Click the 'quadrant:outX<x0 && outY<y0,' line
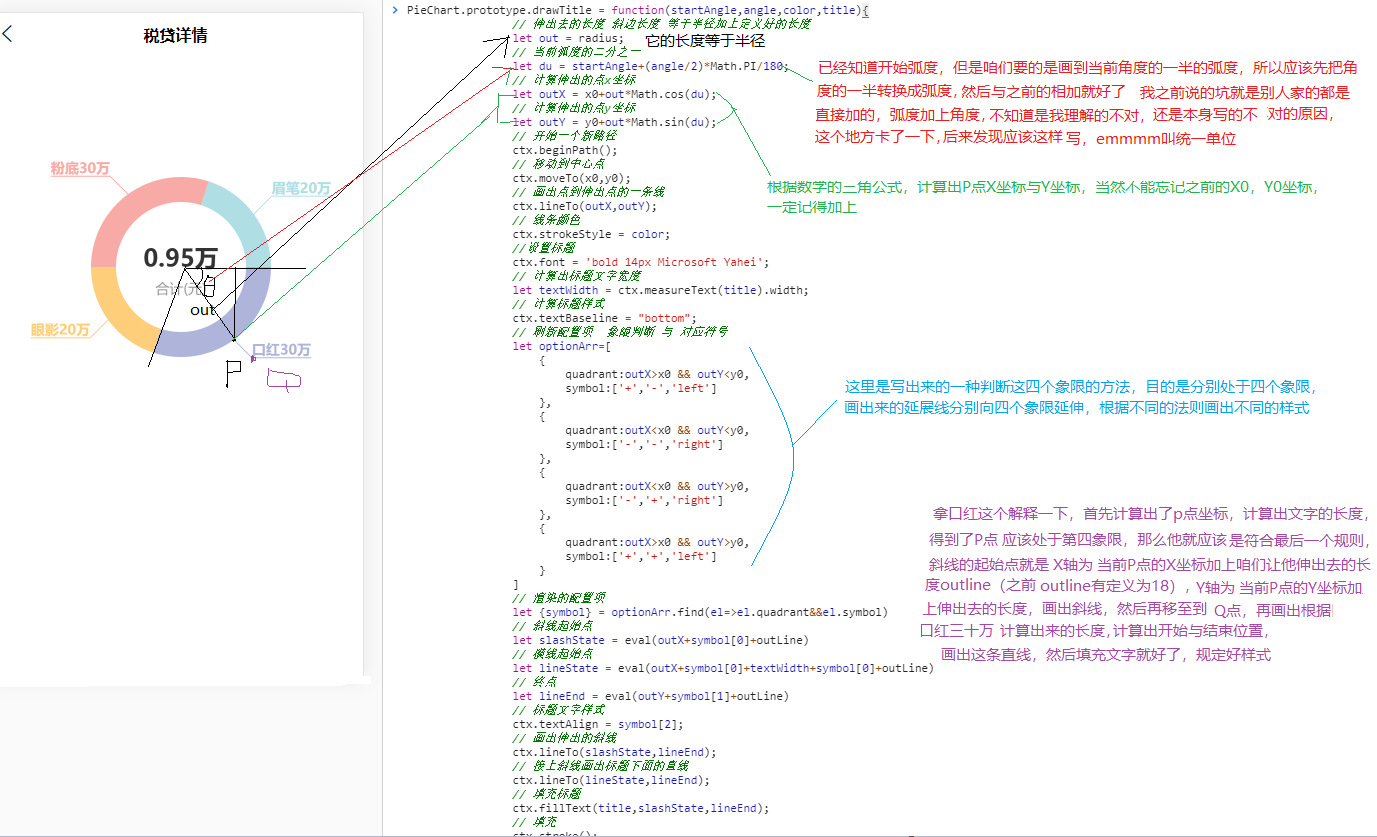1377x837 pixels. [657, 430]
